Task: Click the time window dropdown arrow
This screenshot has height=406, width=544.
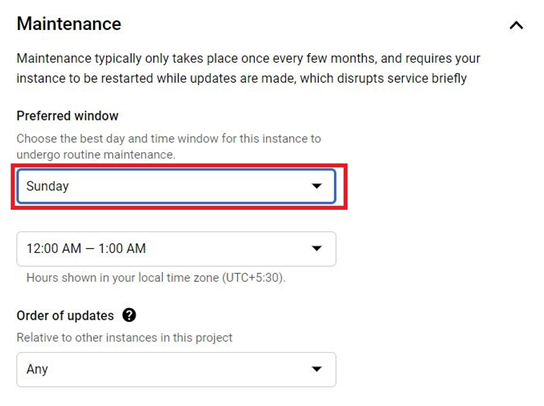Action: pyautogui.click(x=316, y=248)
